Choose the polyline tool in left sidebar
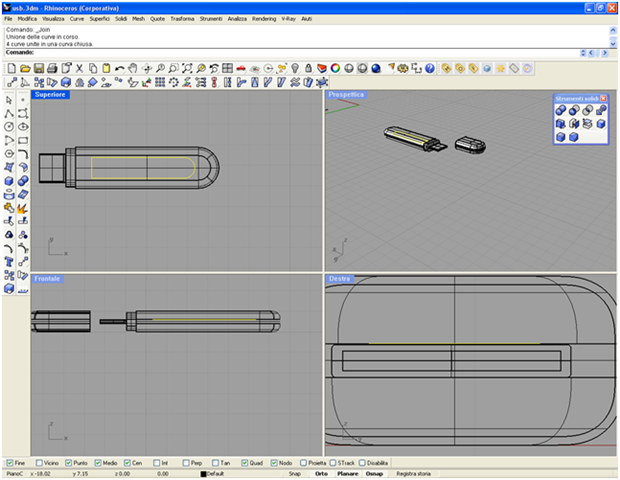This screenshot has width=620, height=480. tap(9, 113)
